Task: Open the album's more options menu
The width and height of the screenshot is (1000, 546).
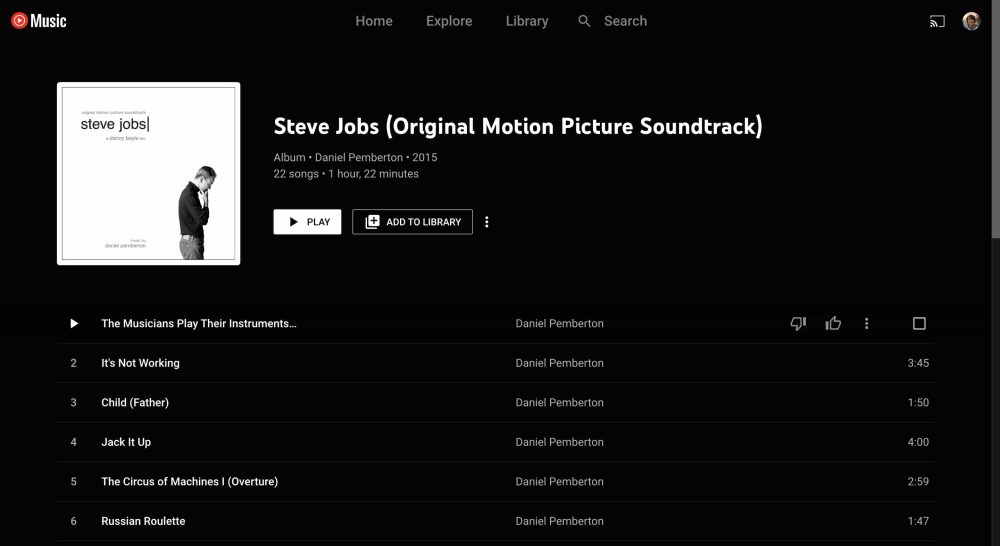Action: (487, 222)
